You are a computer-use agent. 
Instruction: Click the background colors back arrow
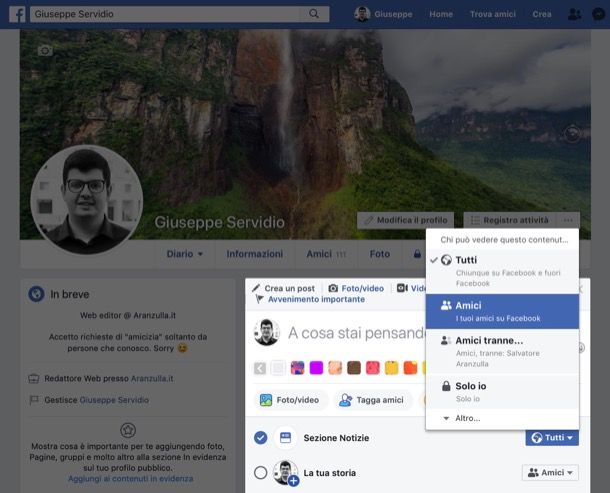click(x=260, y=368)
